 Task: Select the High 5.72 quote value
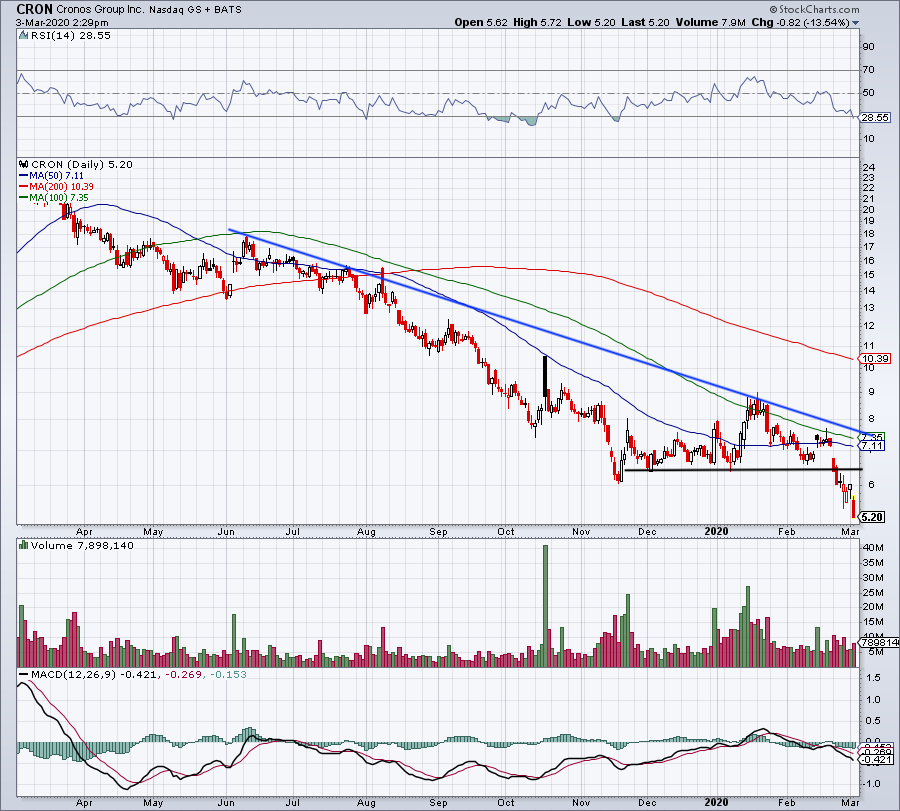coord(537,22)
